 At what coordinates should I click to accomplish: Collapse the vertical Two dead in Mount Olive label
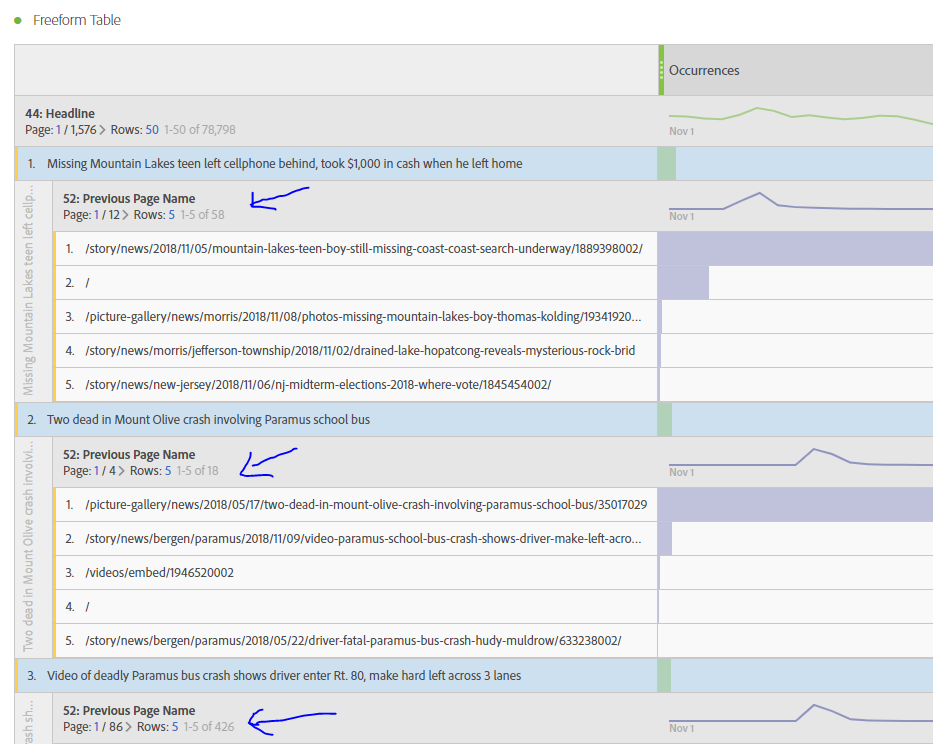coord(28,546)
